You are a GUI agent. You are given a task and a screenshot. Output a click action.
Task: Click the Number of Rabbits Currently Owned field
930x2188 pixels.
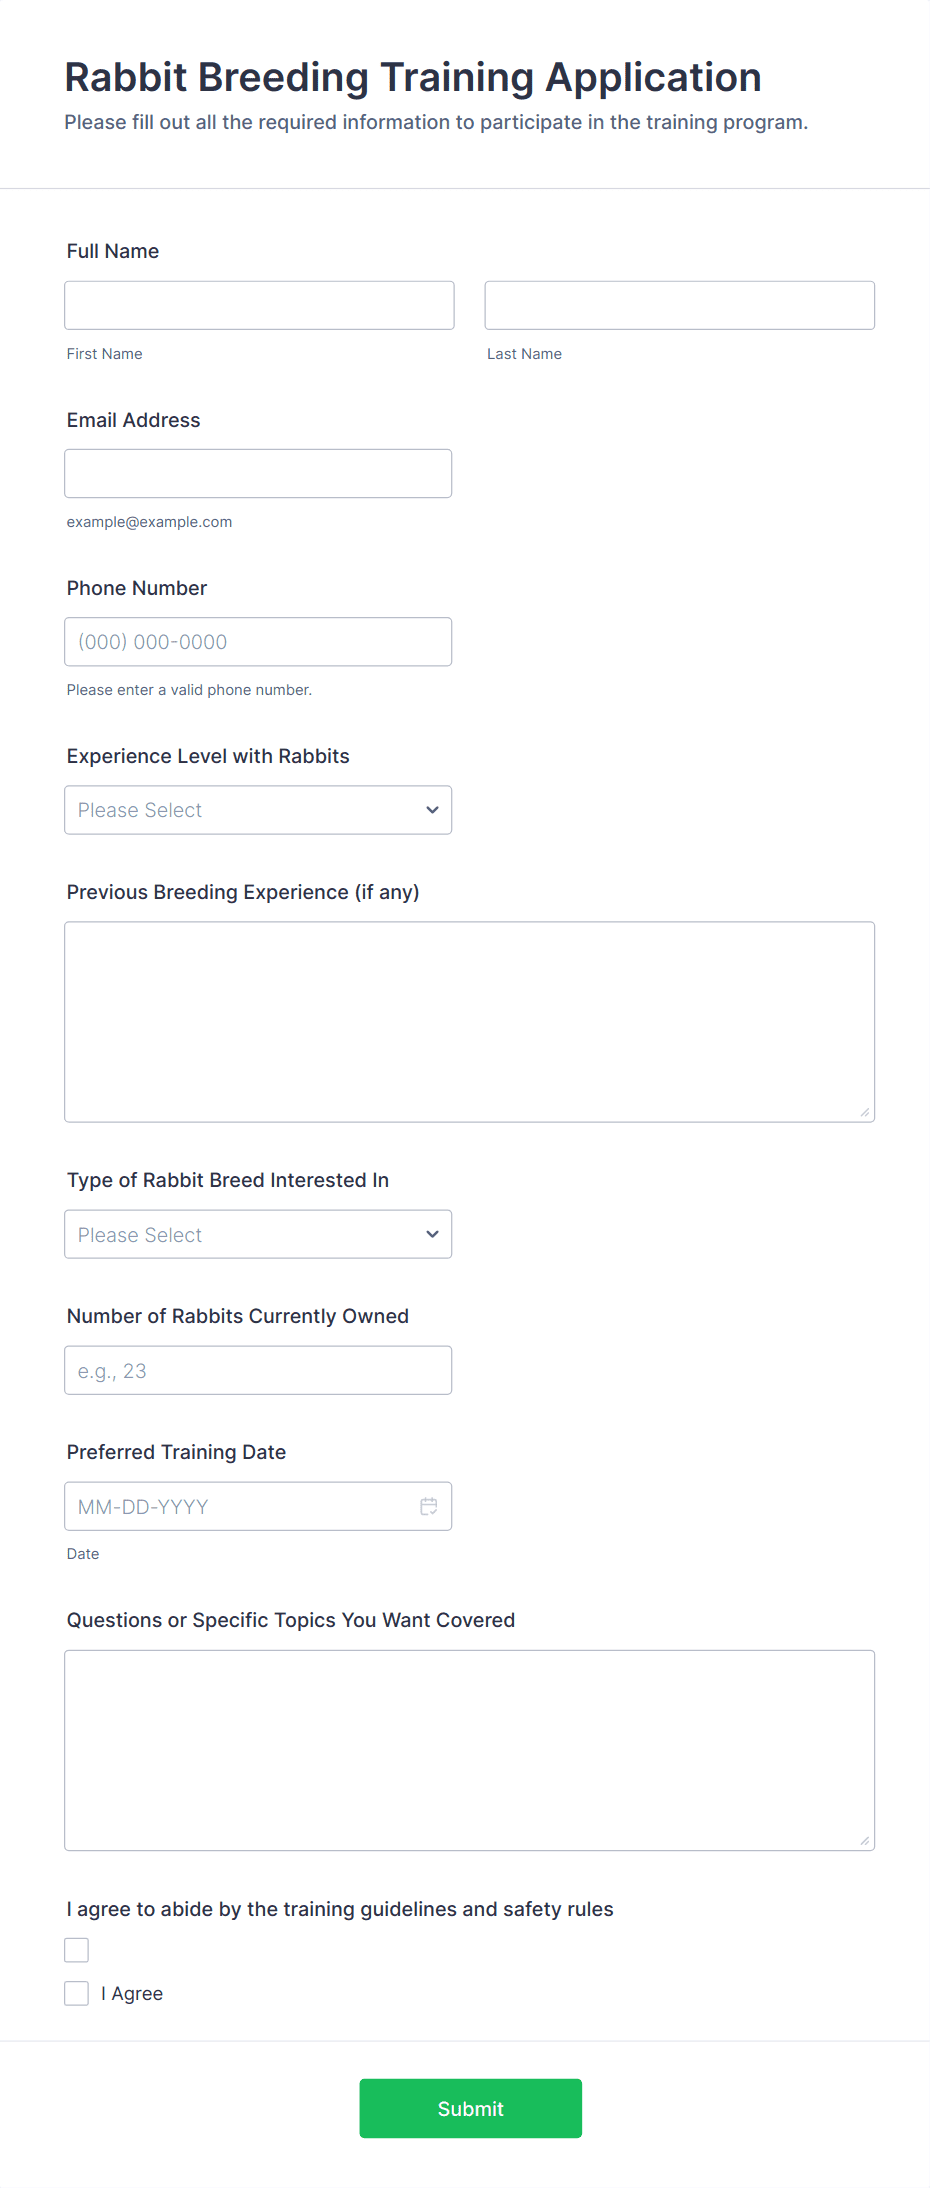coord(258,1370)
